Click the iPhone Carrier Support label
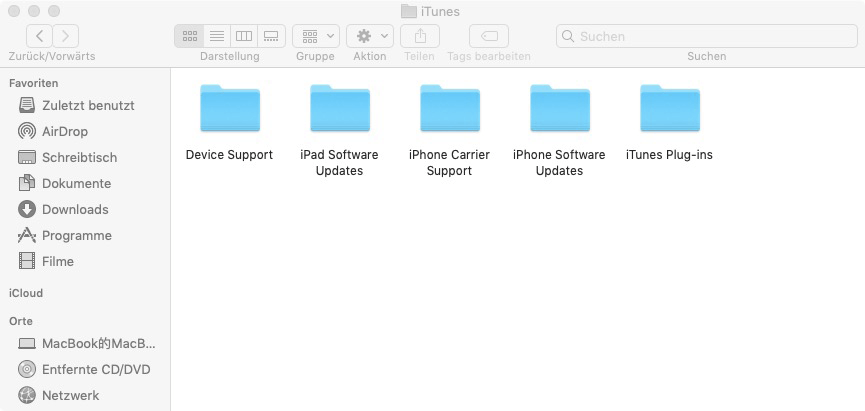The width and height of the screenshot is (865, 411). [450, 163]
